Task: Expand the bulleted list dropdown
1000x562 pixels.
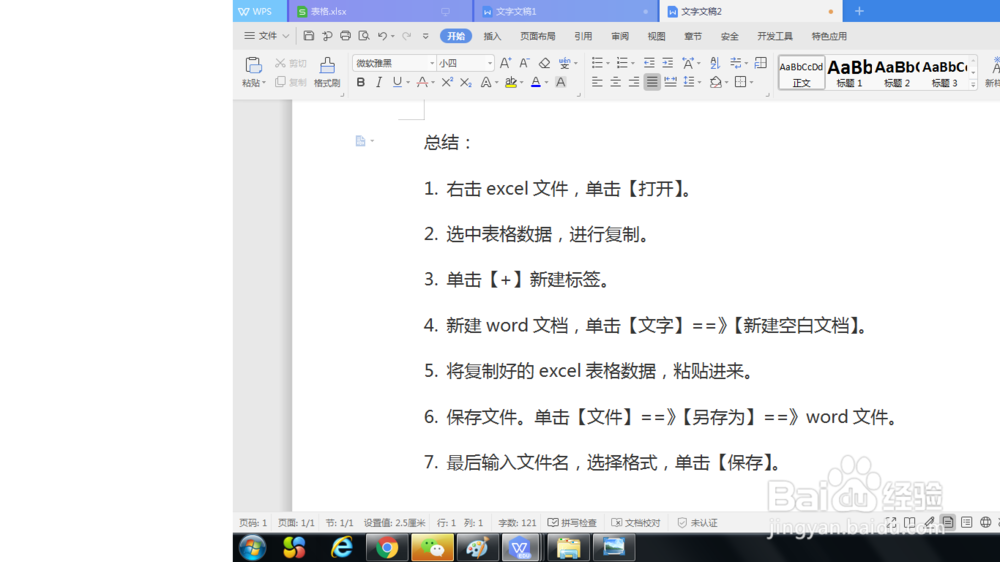Action: [x=608, y=63]
